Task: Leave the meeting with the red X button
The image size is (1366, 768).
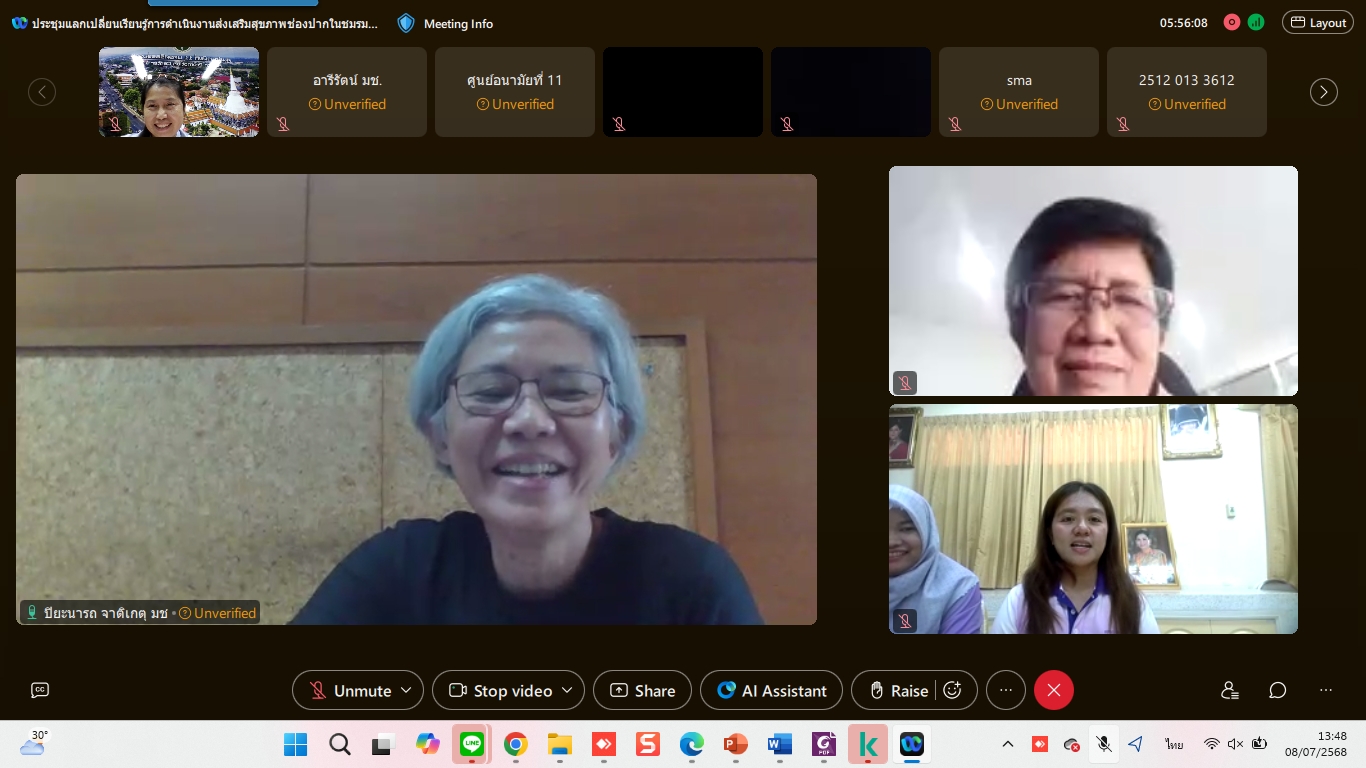Action: point(1054,690)
